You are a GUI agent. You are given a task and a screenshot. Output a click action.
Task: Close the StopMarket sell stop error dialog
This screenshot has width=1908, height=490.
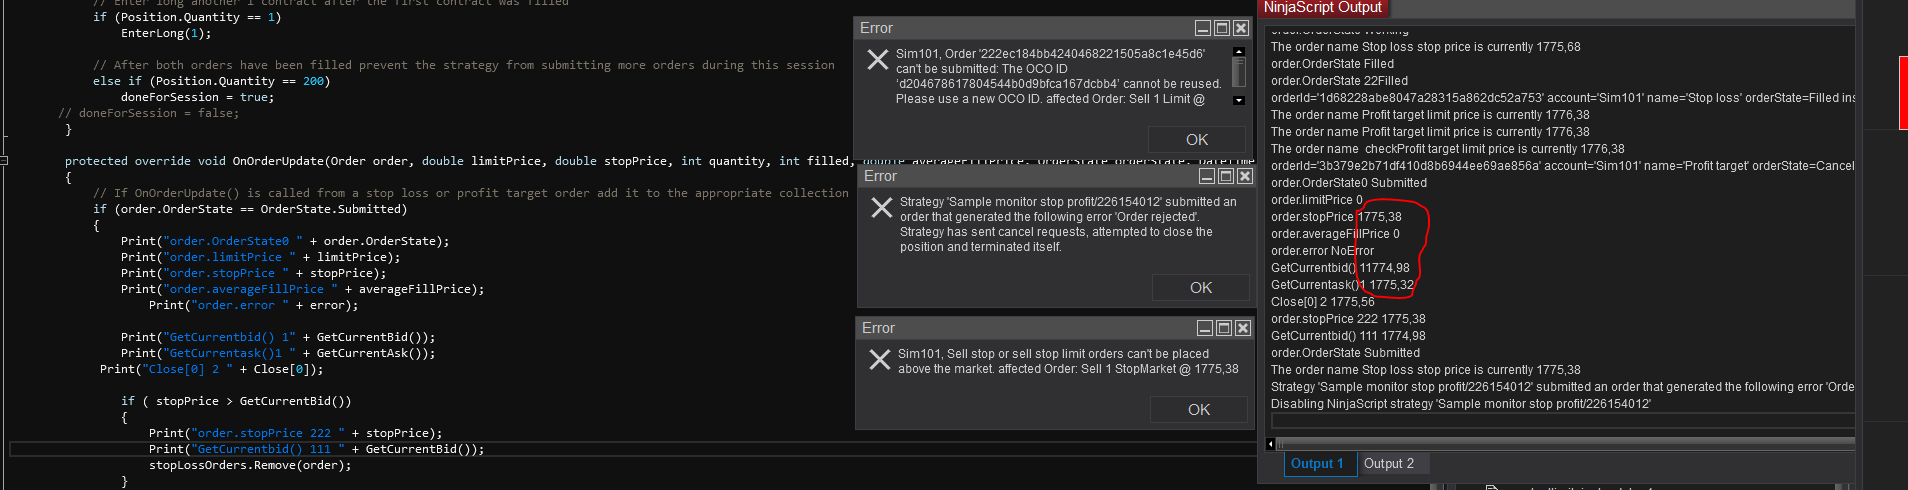1243,328
